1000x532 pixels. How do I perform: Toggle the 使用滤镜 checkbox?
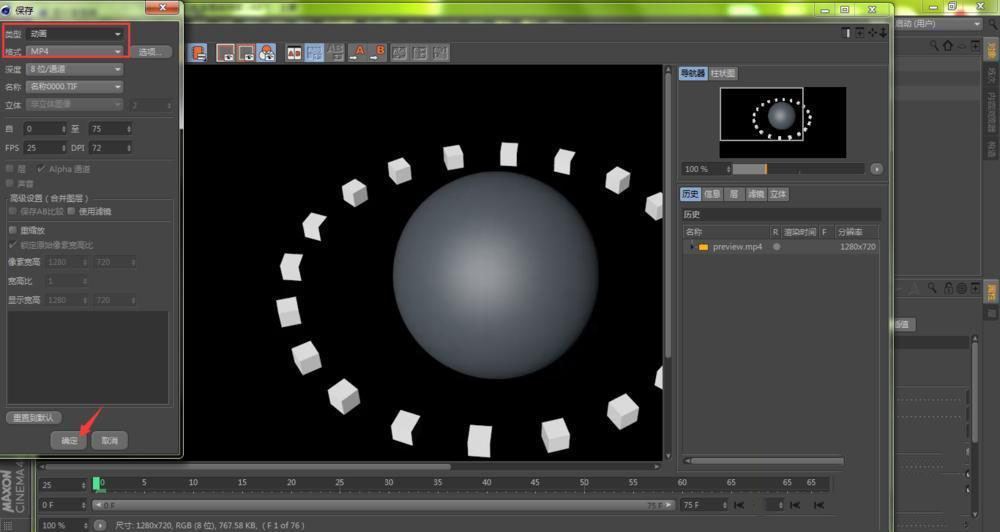click(71, 211)
